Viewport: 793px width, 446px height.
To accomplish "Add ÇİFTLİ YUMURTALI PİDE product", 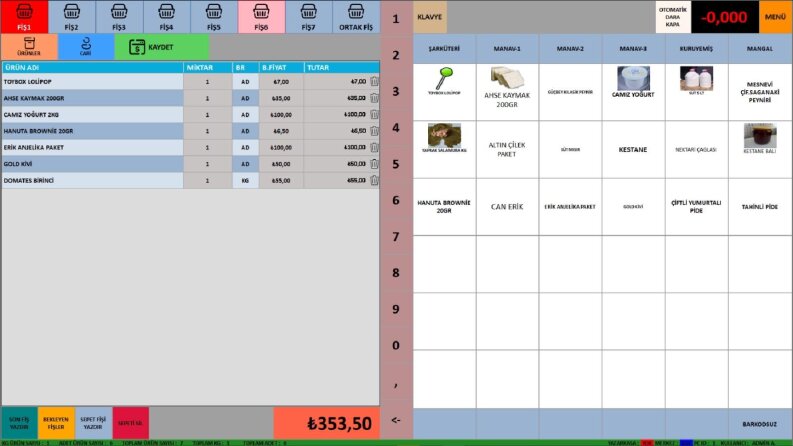I will 696,206.
